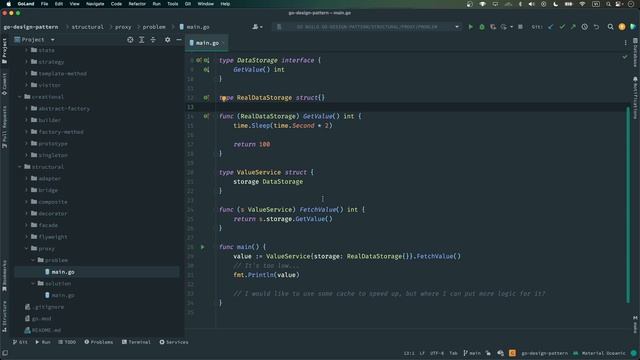Open the Git menu in menu bar
This screenshot has height=360, width=640.
pyautogui.click(x=188, y=4)
